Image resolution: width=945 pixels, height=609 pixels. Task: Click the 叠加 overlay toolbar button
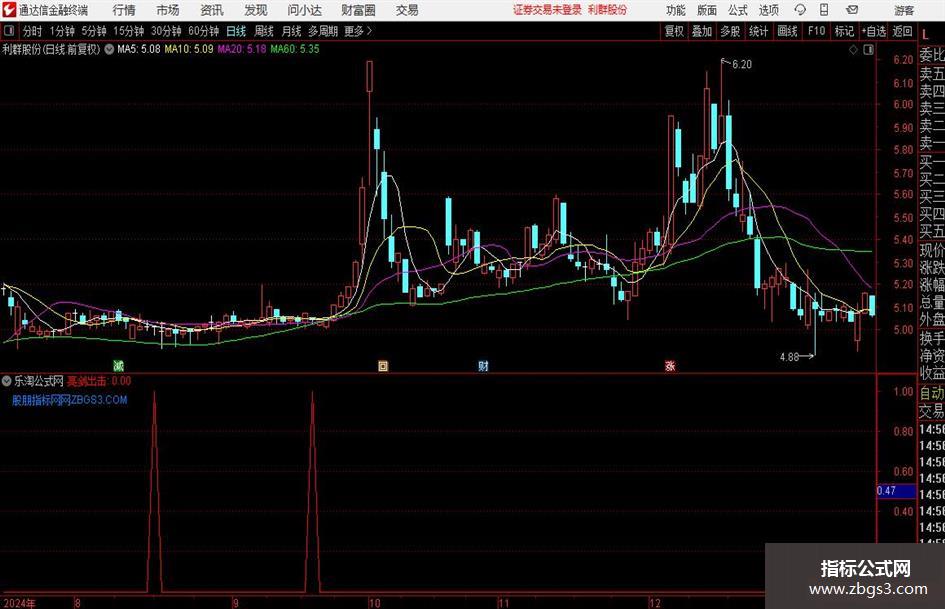coord(702,31)
